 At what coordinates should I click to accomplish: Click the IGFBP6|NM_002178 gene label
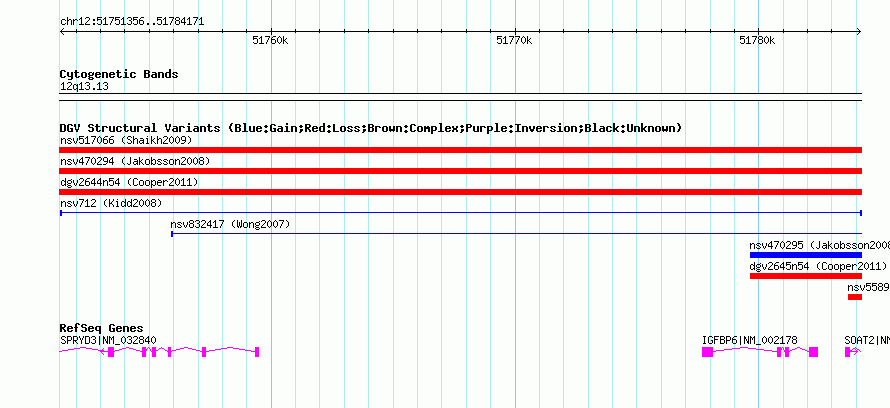pos(750,340)
